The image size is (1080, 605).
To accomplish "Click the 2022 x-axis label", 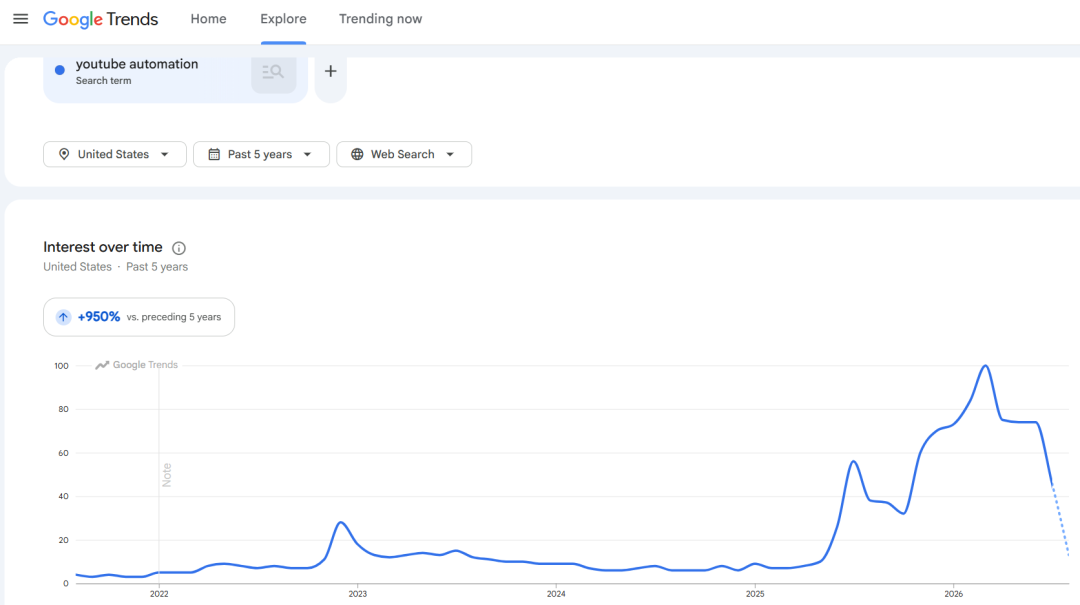I will [x=159, y=594].
